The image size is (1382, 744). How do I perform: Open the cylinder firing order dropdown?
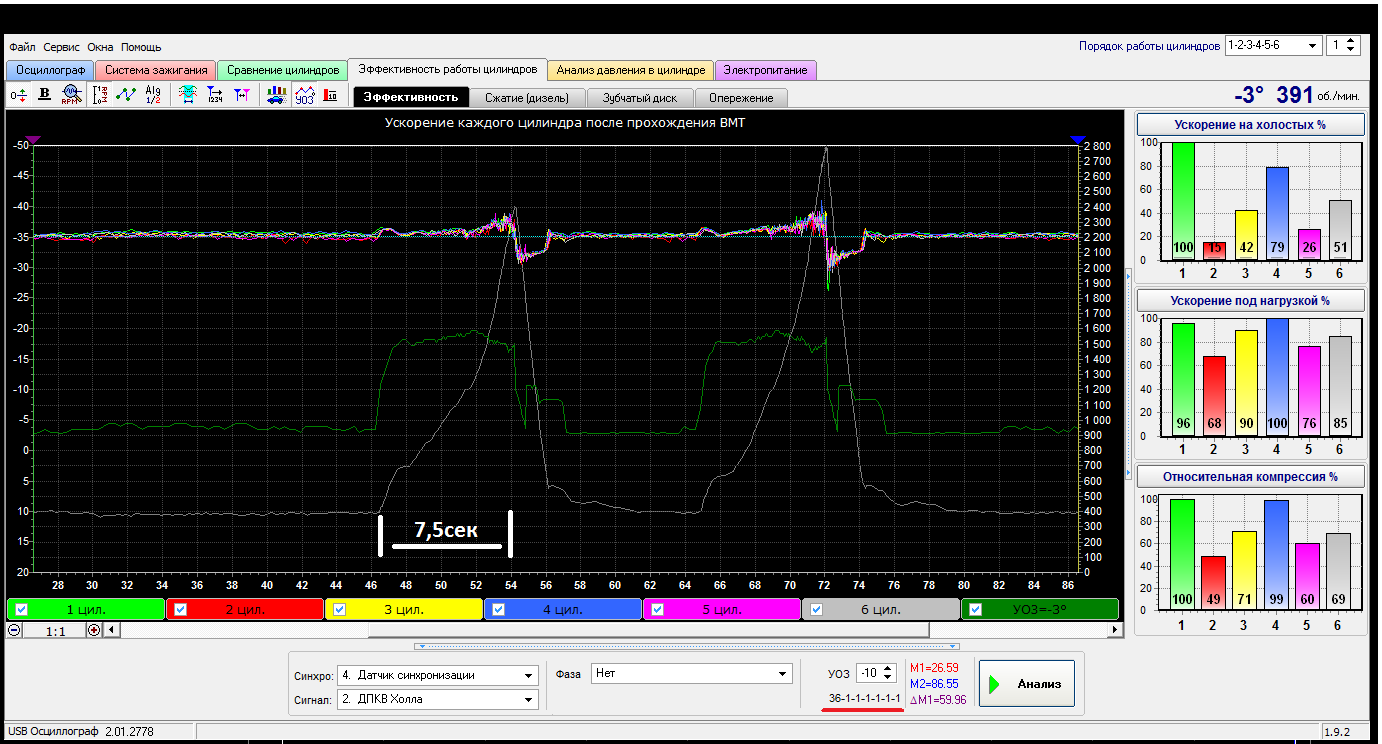[x=1272, y=45]
